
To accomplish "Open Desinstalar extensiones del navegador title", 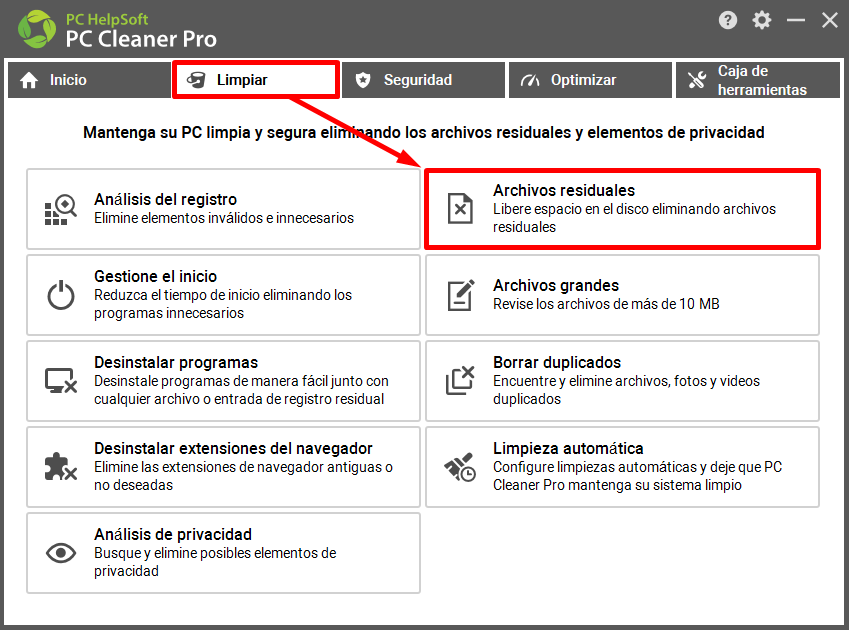I will point(233,448).
